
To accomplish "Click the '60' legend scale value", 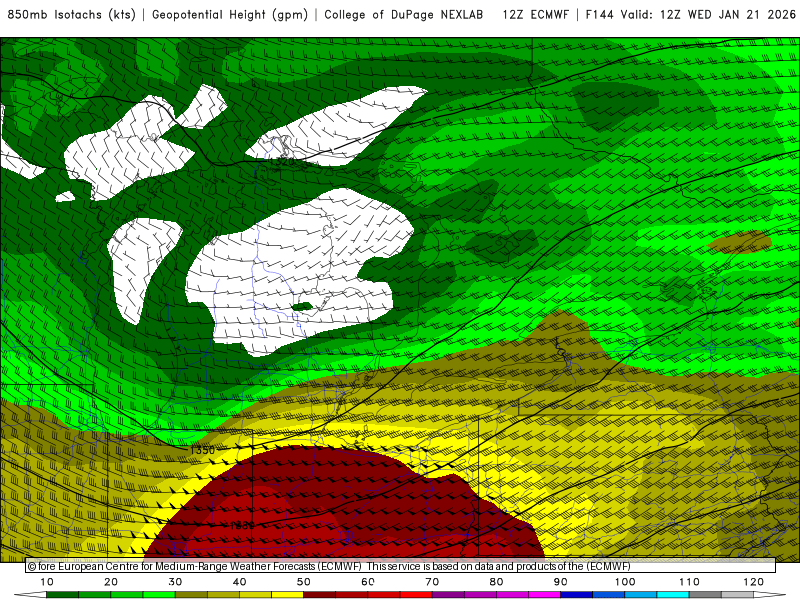I will point(368,582).
